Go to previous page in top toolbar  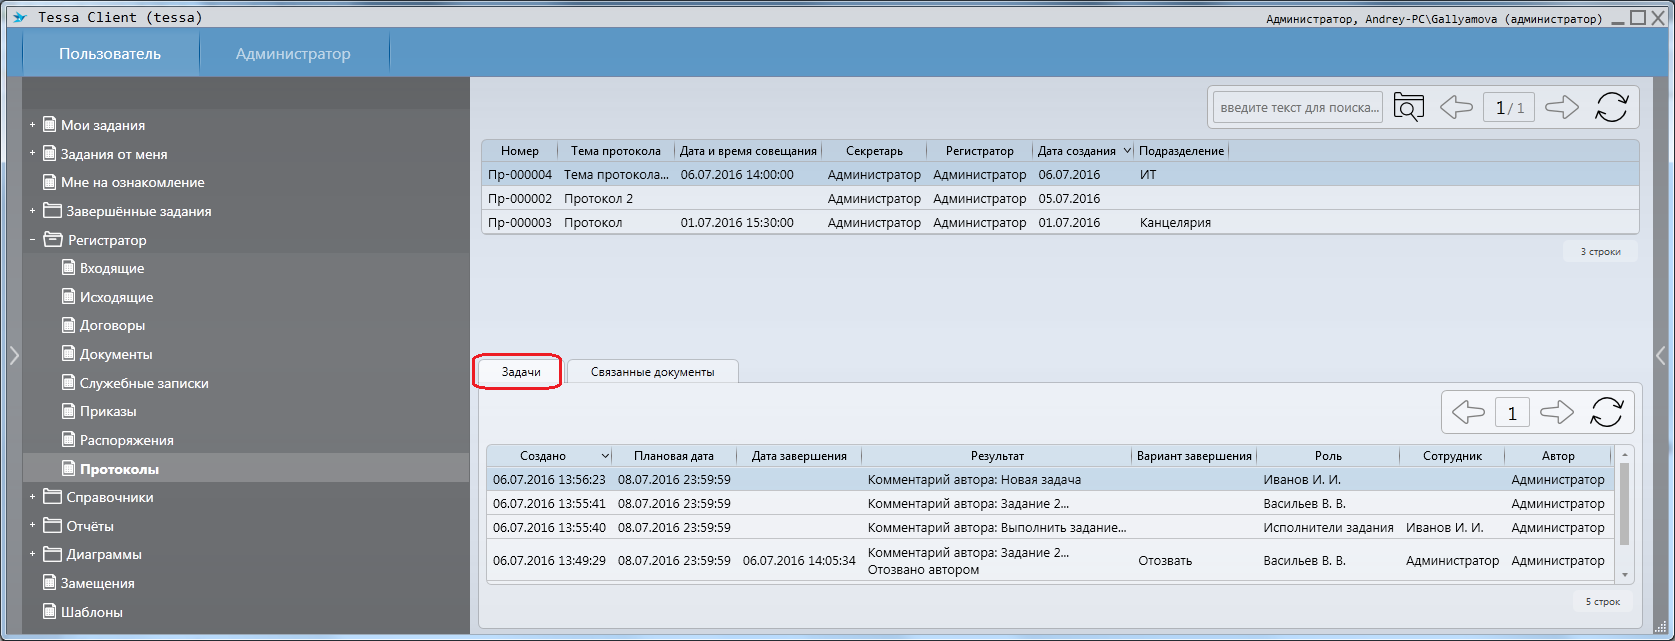tap(1456, 108)
